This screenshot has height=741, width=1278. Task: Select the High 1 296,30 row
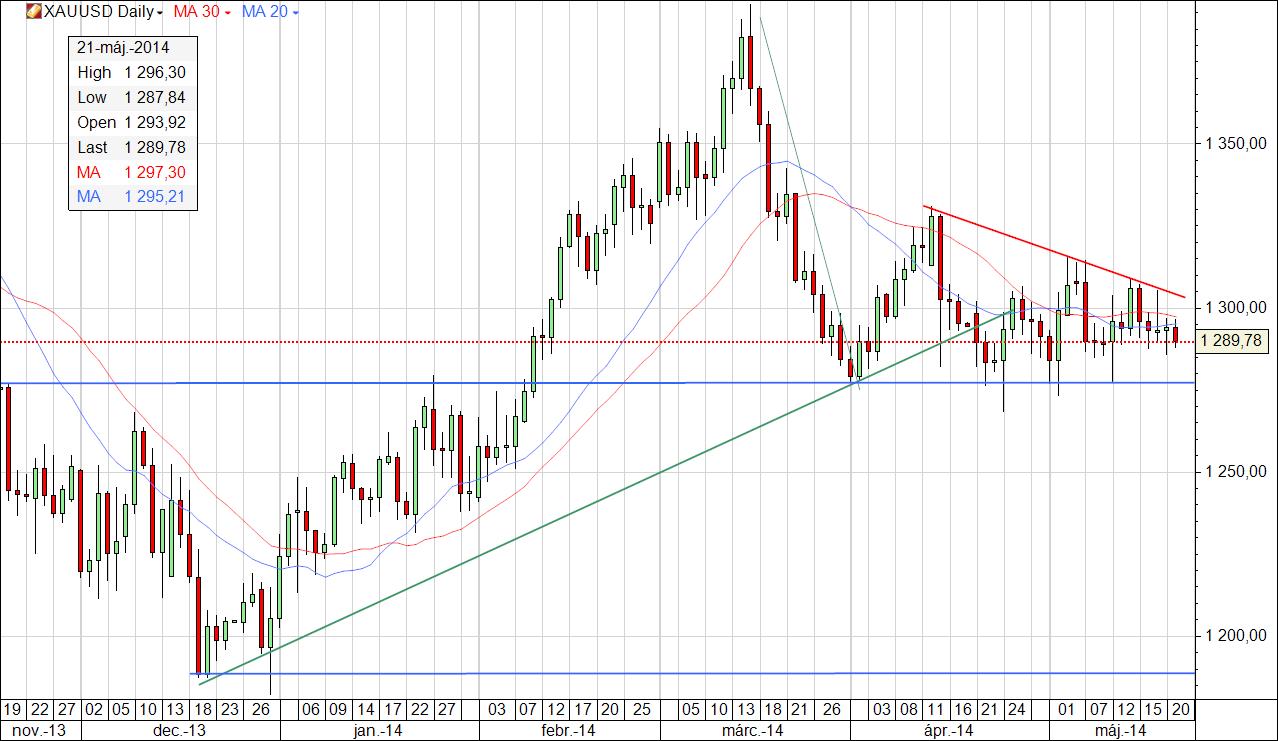(x=131, y=72)
